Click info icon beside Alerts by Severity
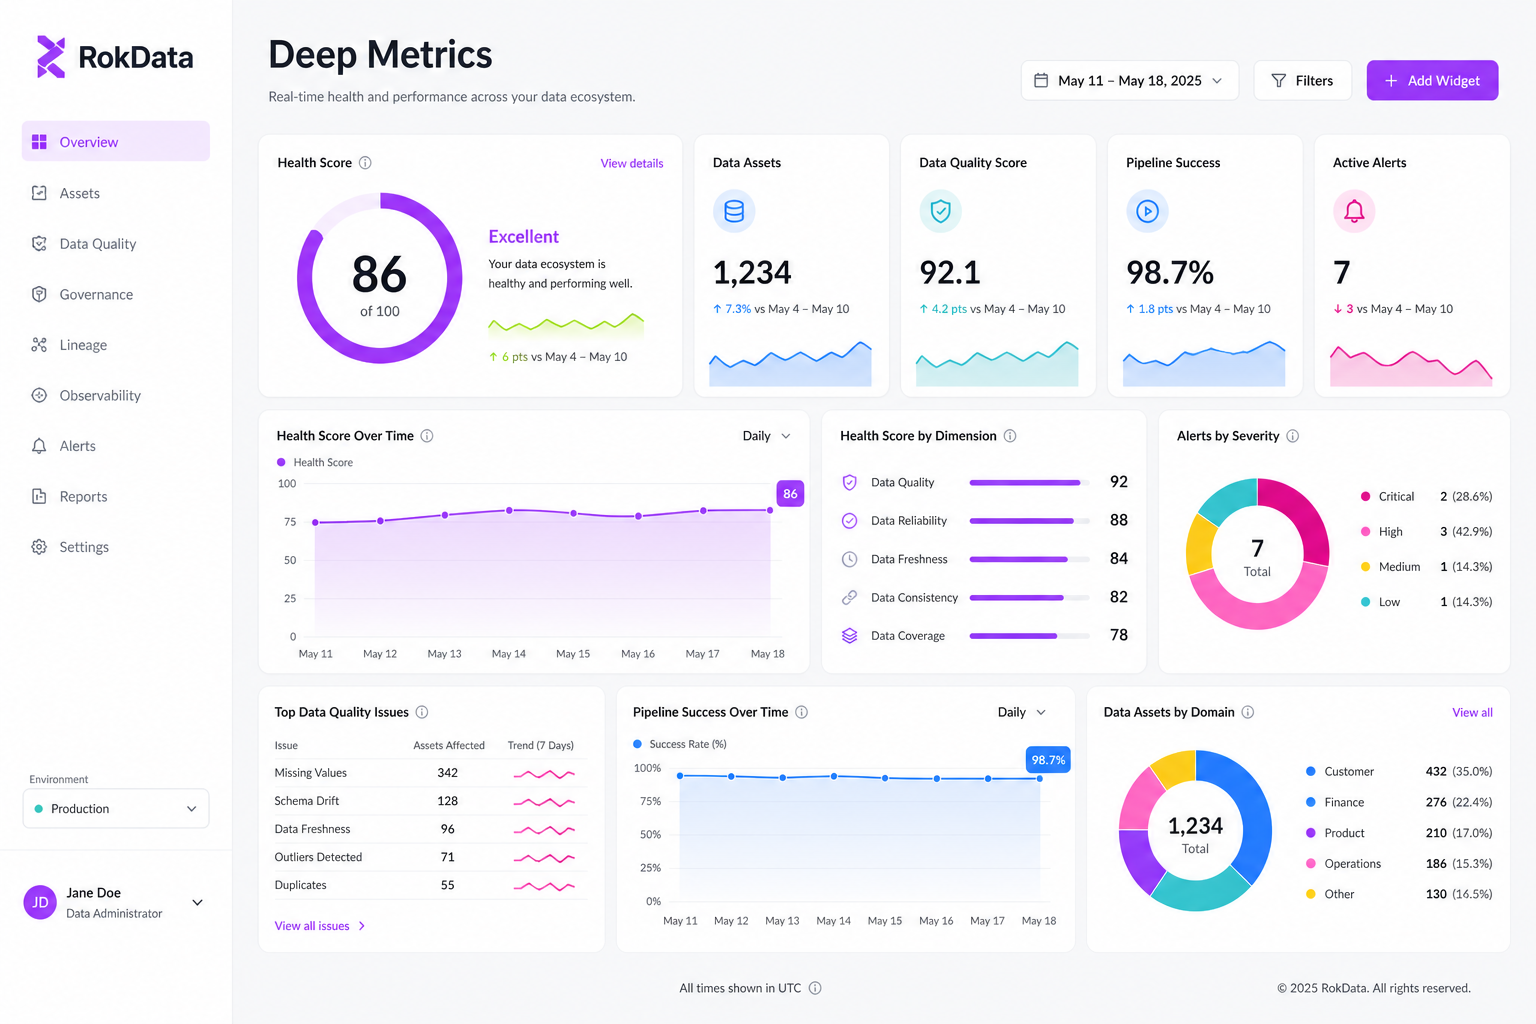The height and width of the screenshot is (1024, 1536). 1292,436
